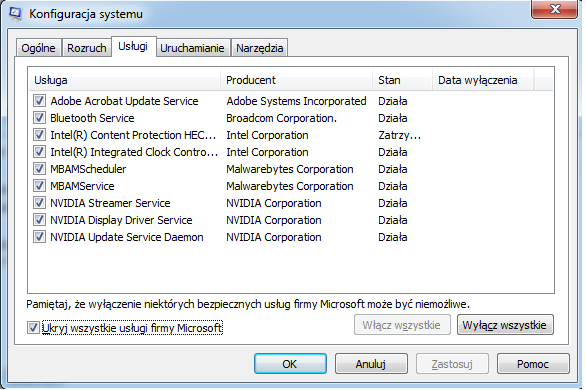Select NVIDIA Update Service Daemon name
586x390 pixels.
[x=127, y=237]
